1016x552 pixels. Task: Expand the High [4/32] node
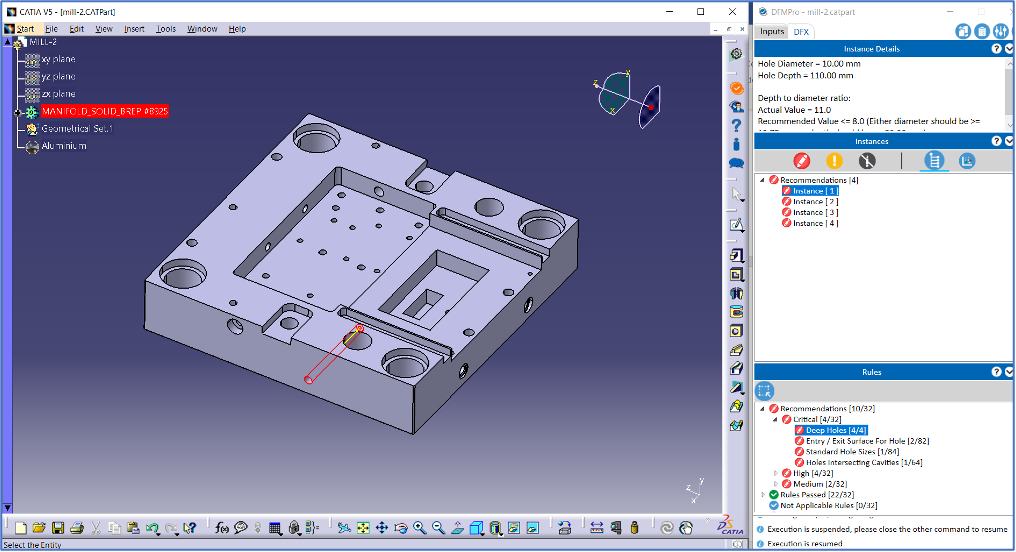click(x=776, y=474)
